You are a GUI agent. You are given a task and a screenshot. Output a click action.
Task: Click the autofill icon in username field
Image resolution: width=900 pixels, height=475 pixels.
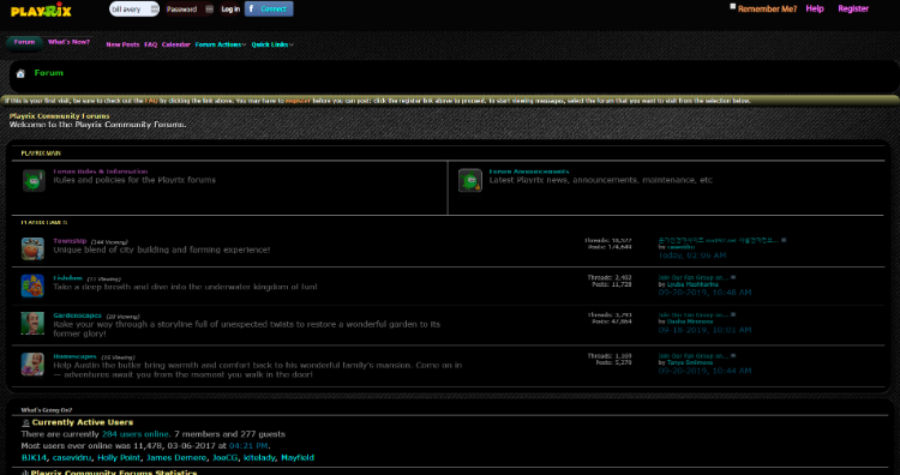[x=154, y=9]
